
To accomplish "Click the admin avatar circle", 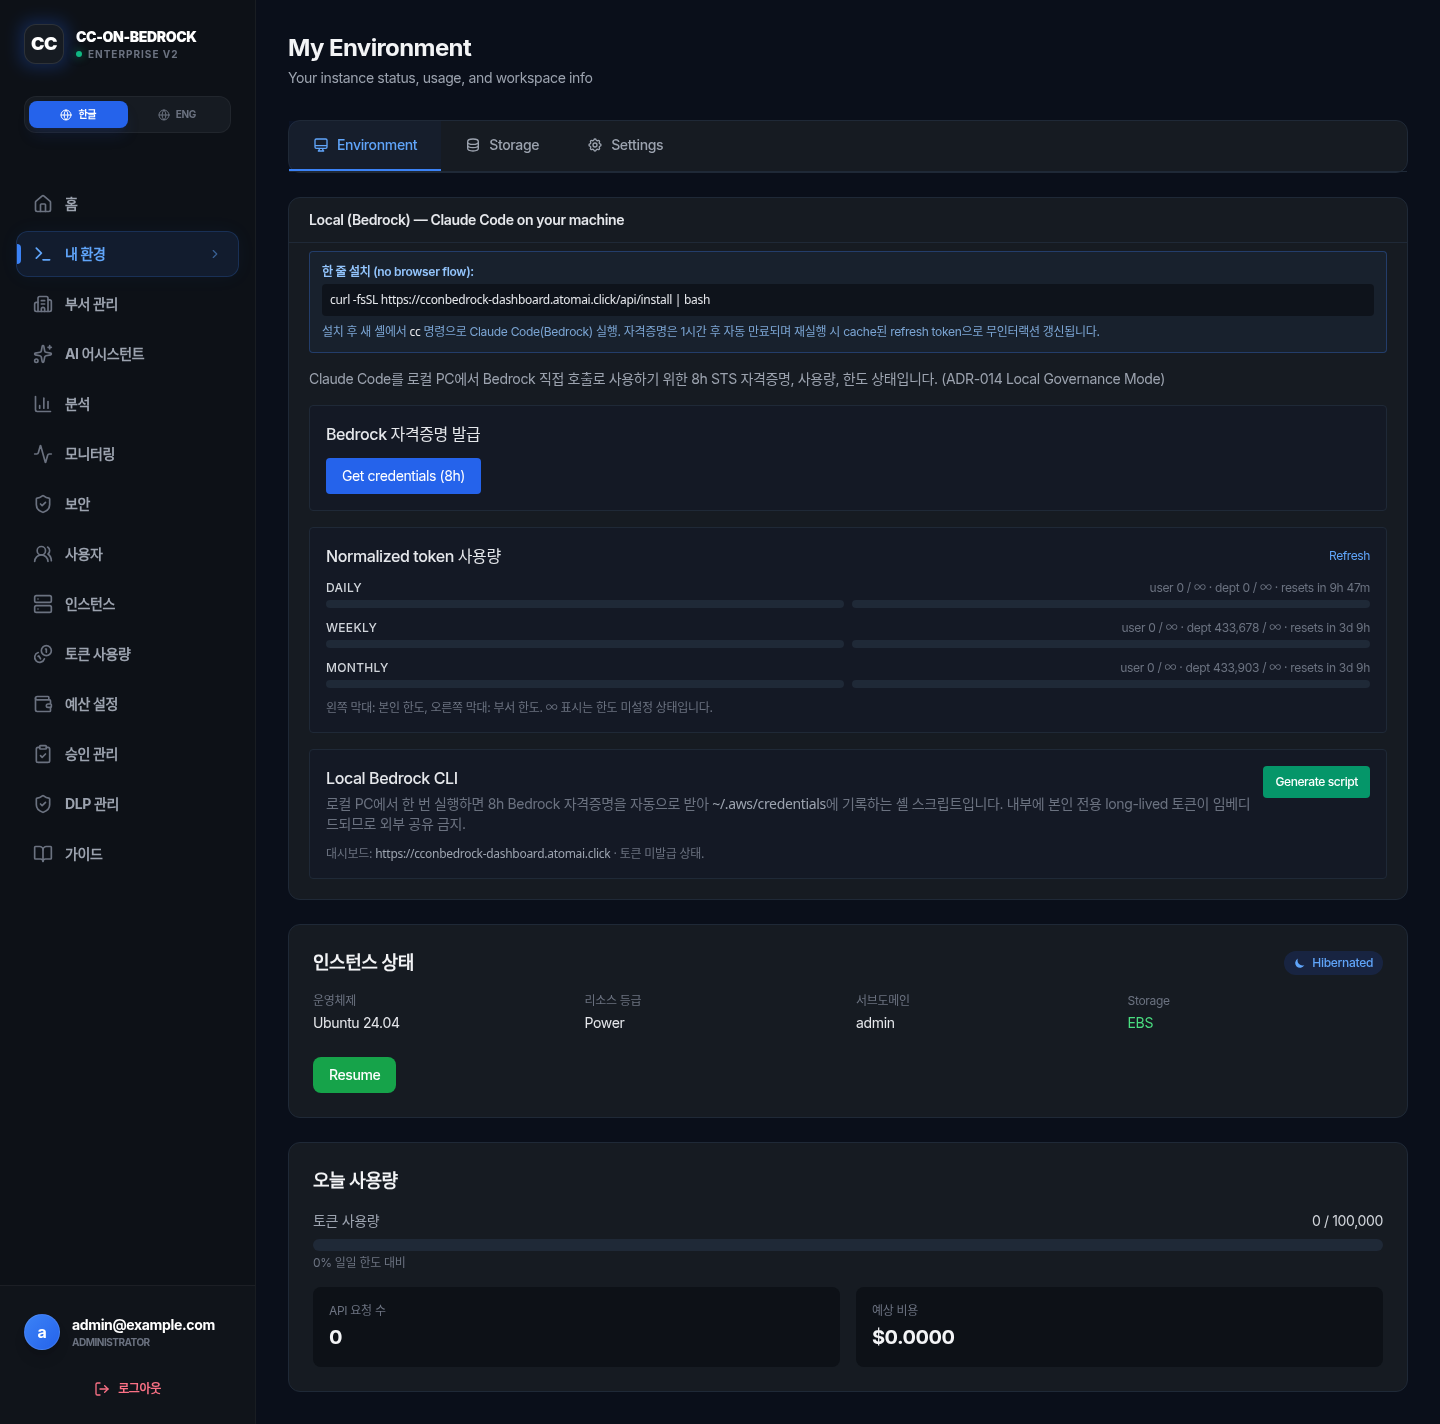I will (42, 1332).
